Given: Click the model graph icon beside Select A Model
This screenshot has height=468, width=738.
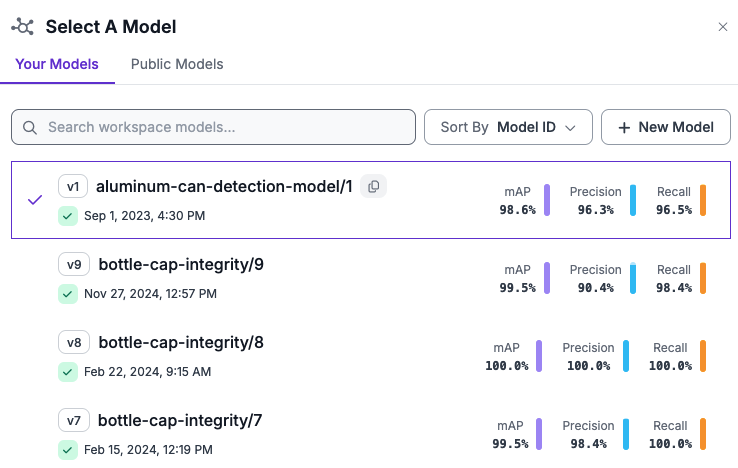Looking at the screenshot, I should (x=22, y=27).
